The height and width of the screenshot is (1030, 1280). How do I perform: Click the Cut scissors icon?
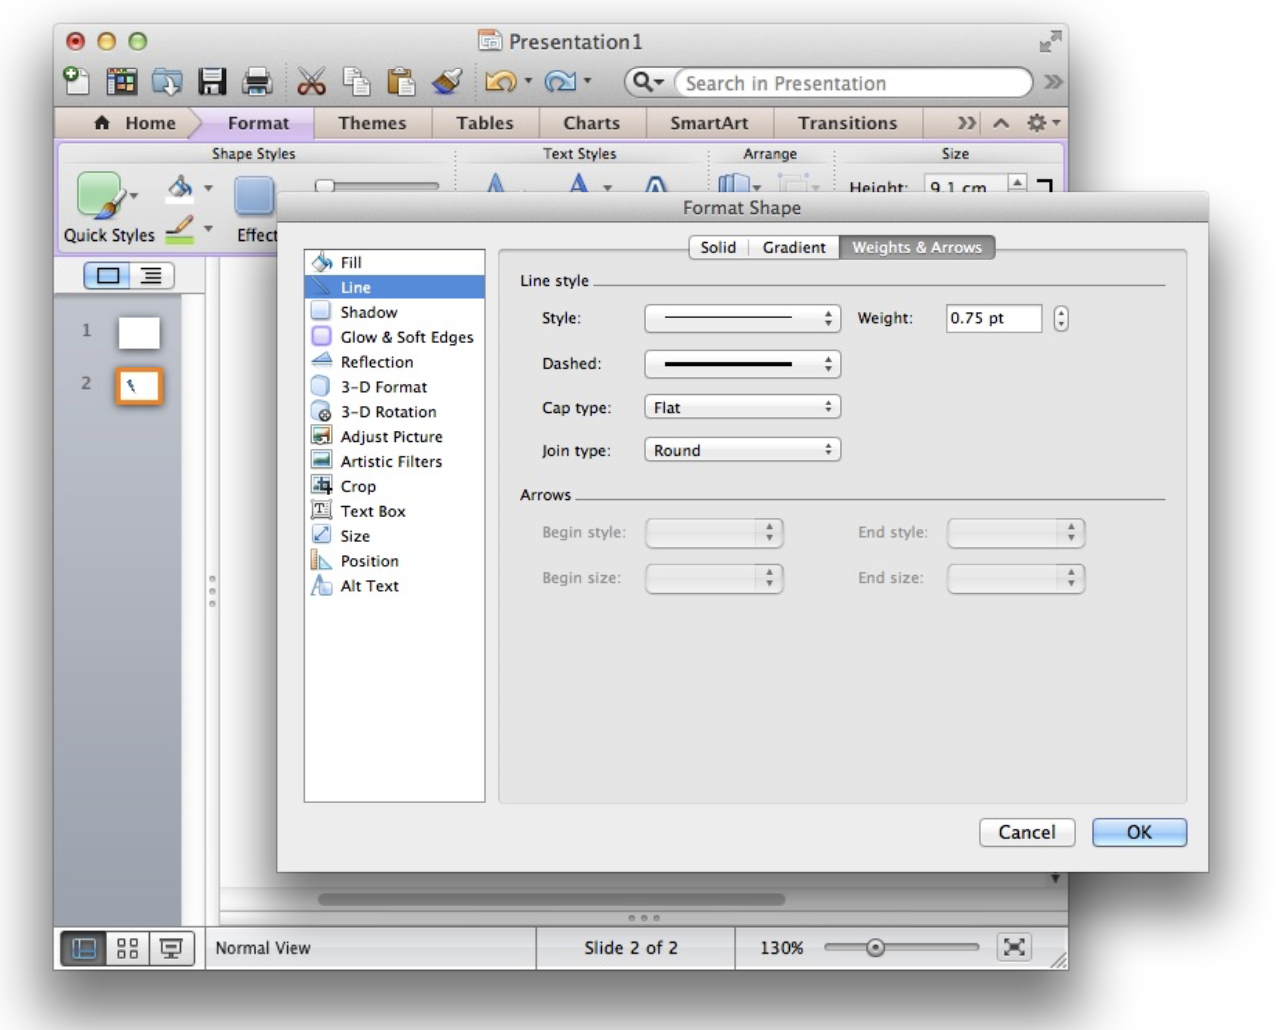point(311,82)
